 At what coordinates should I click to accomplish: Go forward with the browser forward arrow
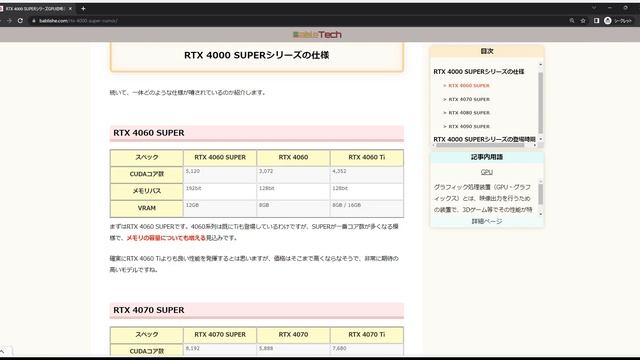[9, 20]
